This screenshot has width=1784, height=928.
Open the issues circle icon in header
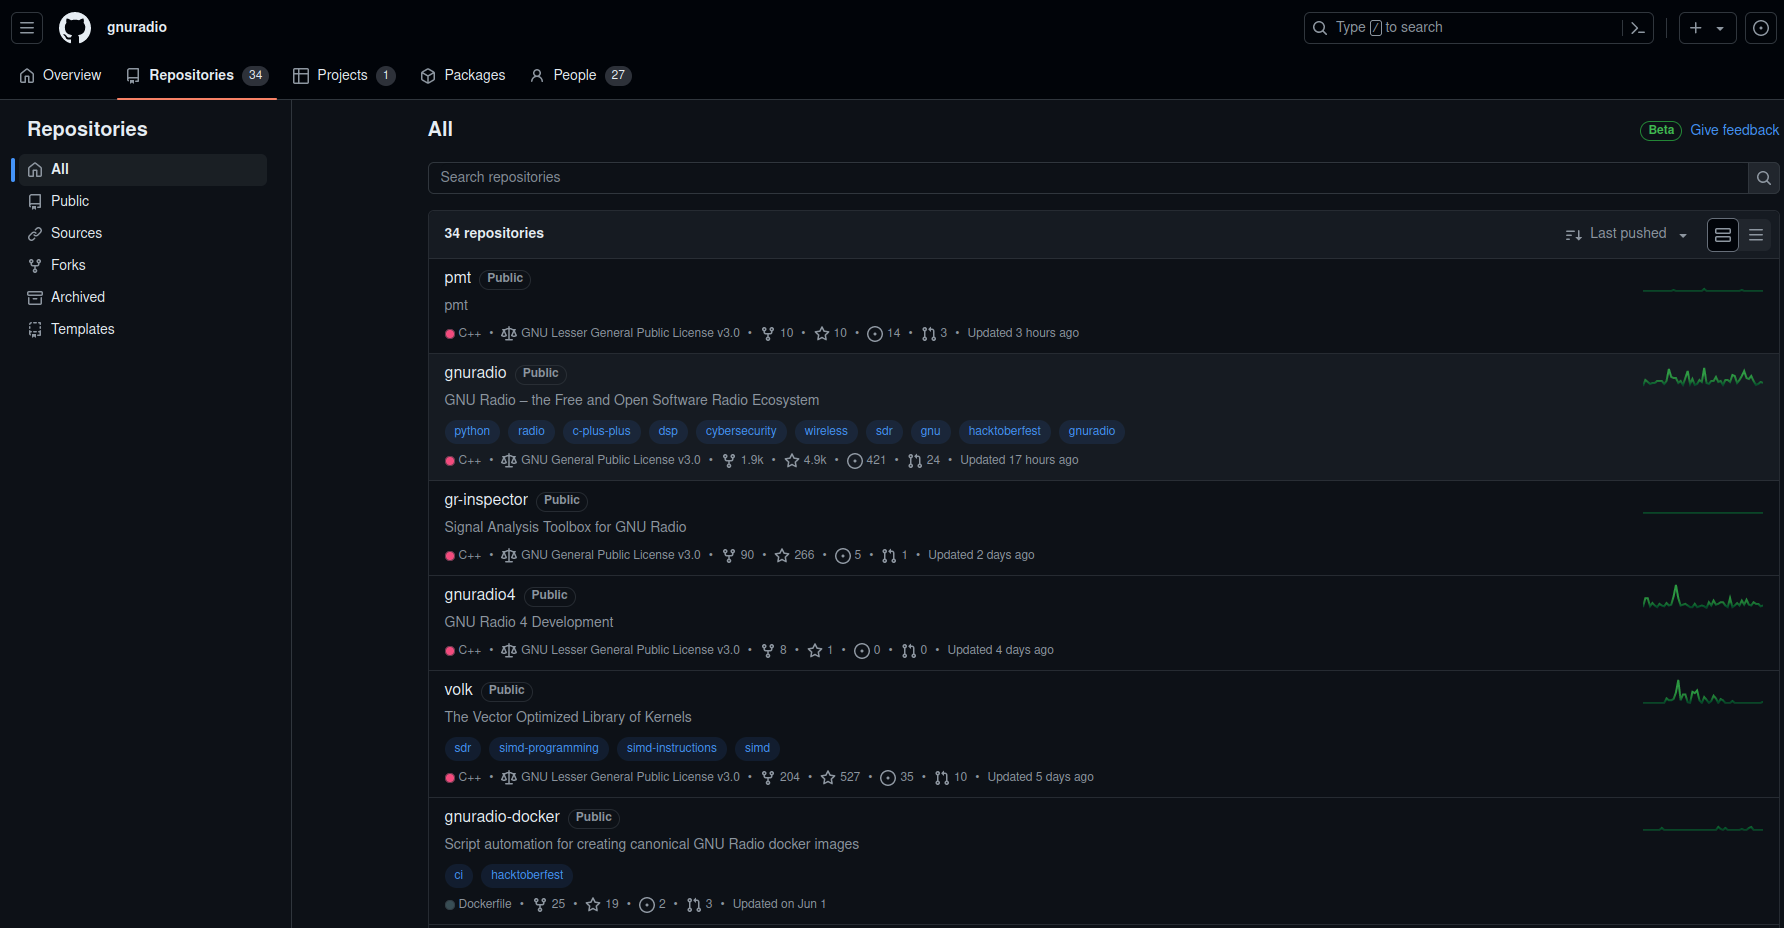pyautogui.click(x=1761, y=28)
